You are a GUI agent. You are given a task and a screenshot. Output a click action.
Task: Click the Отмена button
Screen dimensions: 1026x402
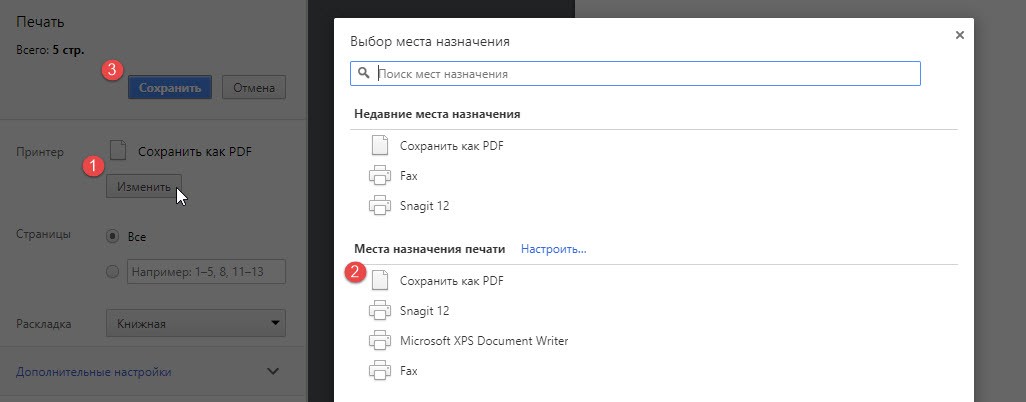coord(254,87)
